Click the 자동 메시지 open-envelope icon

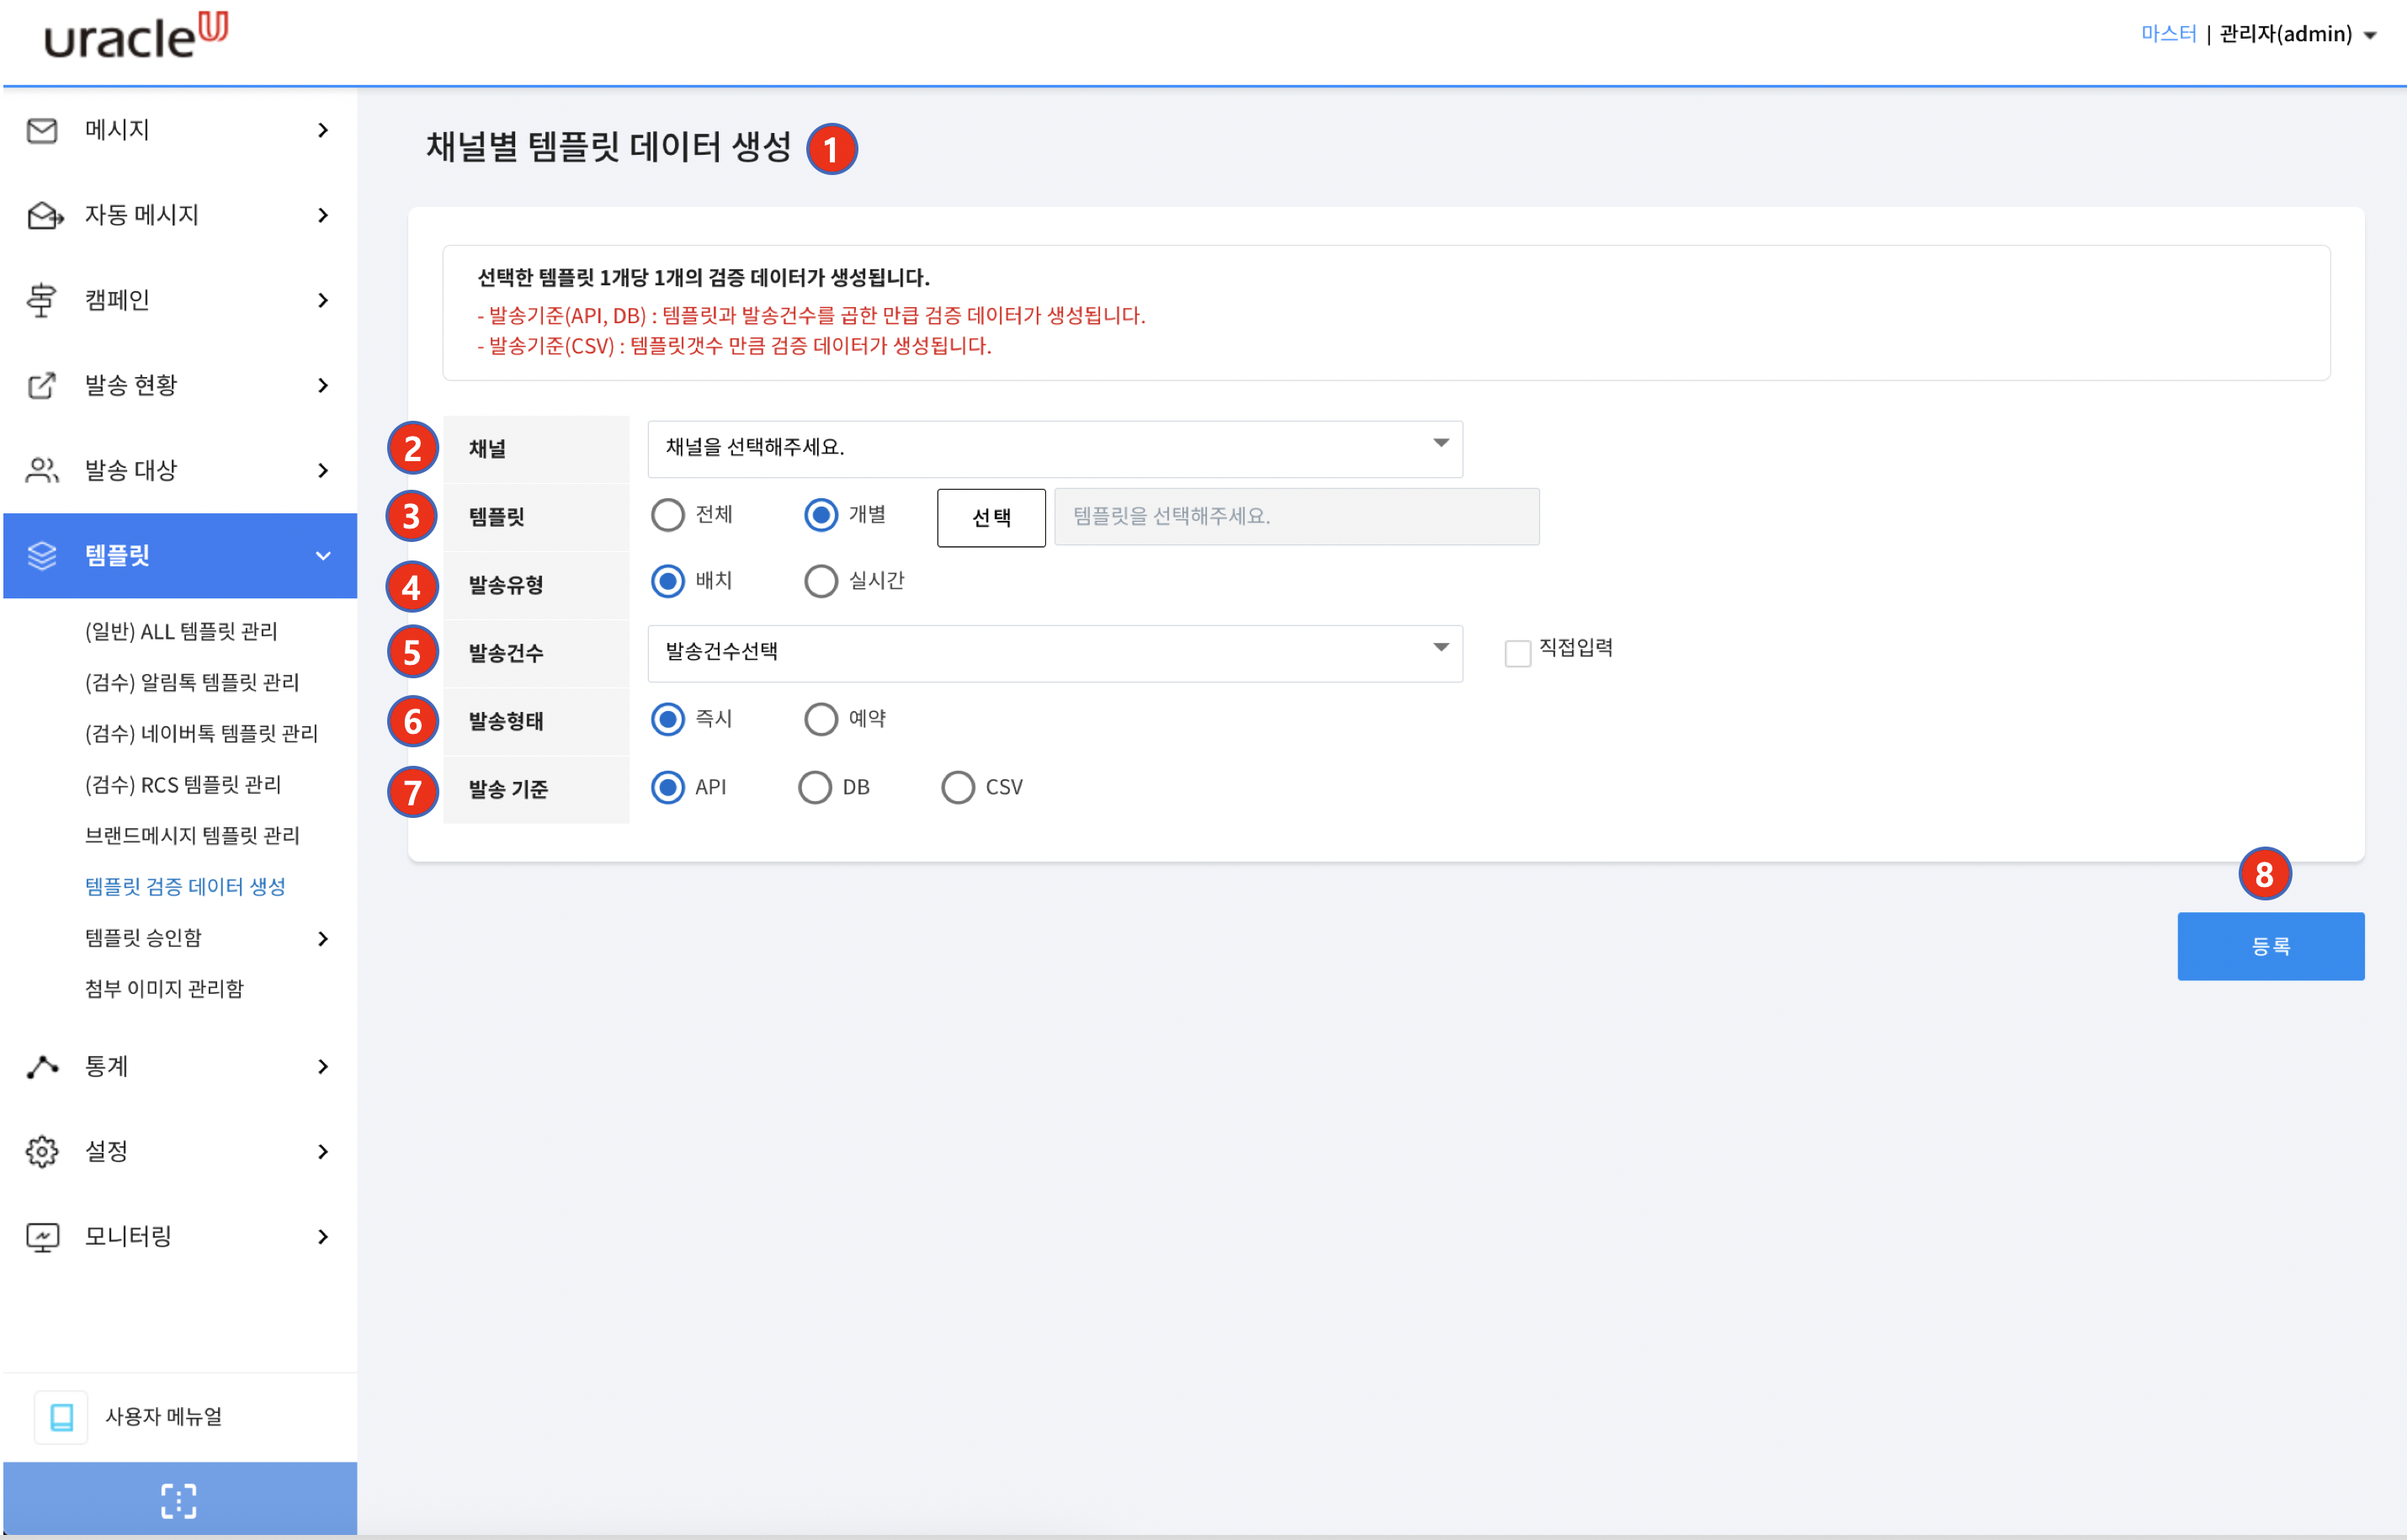point(43,215)
